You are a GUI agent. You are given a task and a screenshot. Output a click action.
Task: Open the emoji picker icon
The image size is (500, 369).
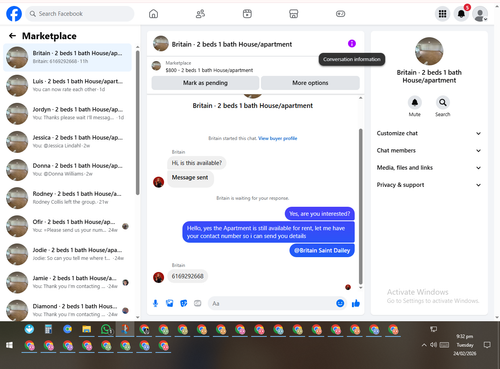340,303
